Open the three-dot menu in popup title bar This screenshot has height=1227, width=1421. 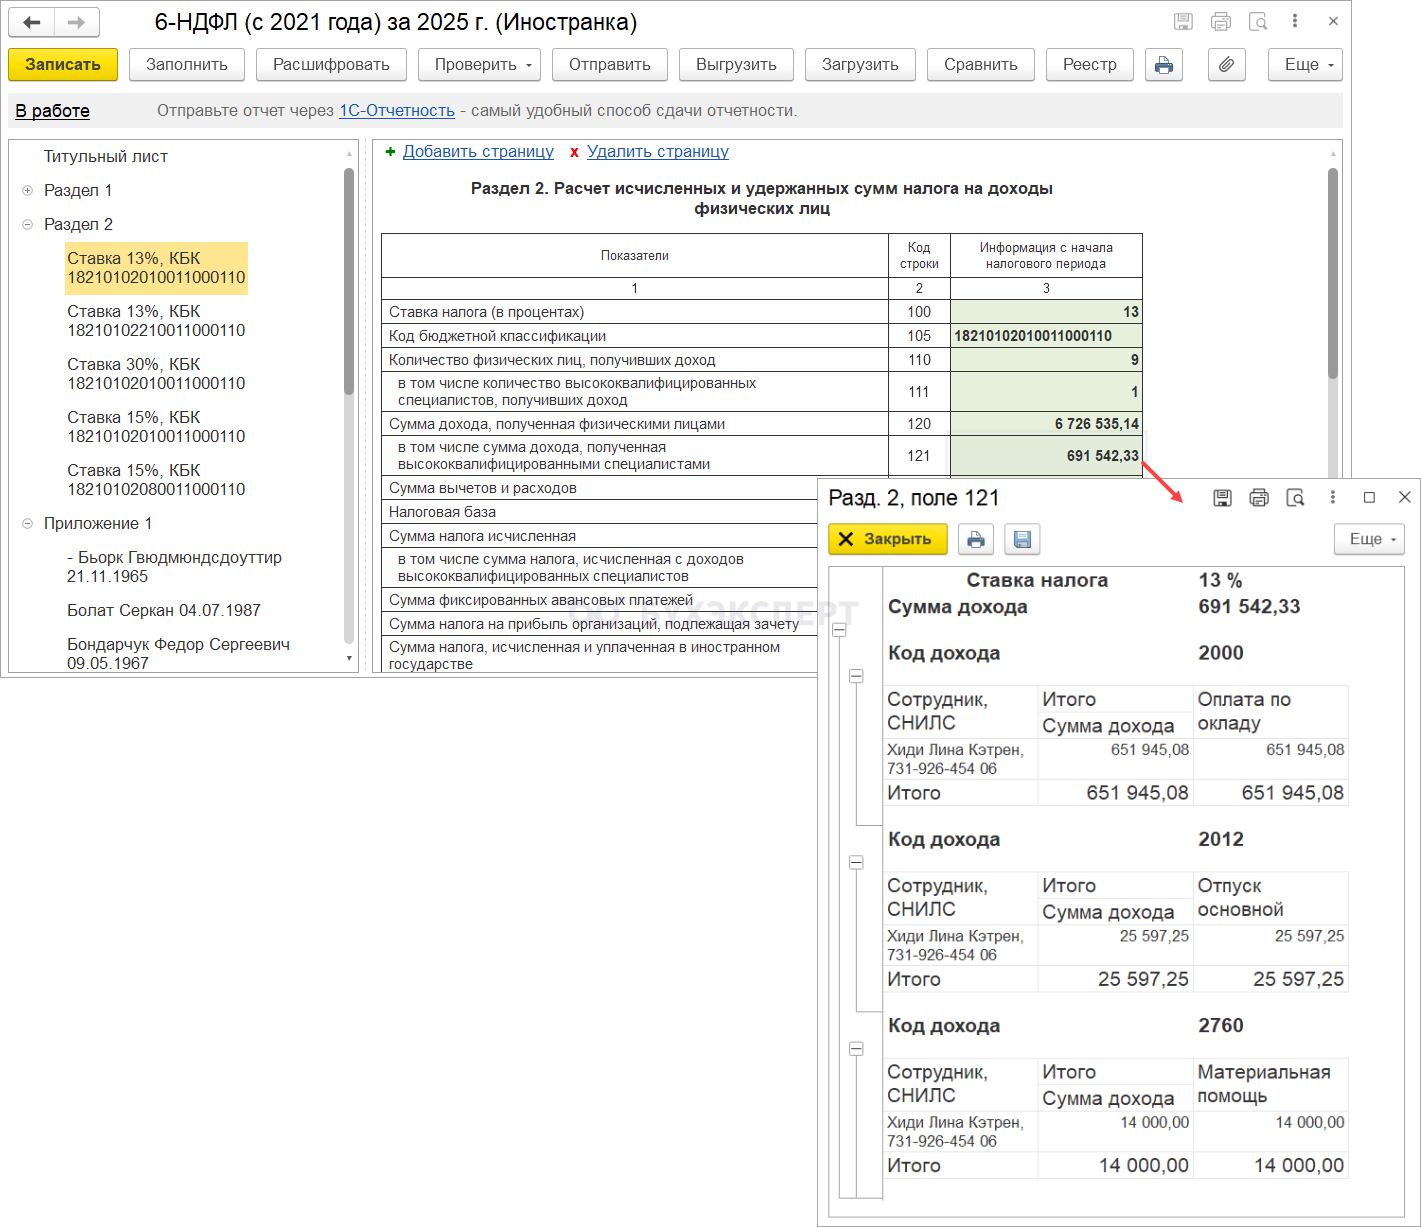[1332, 498]
